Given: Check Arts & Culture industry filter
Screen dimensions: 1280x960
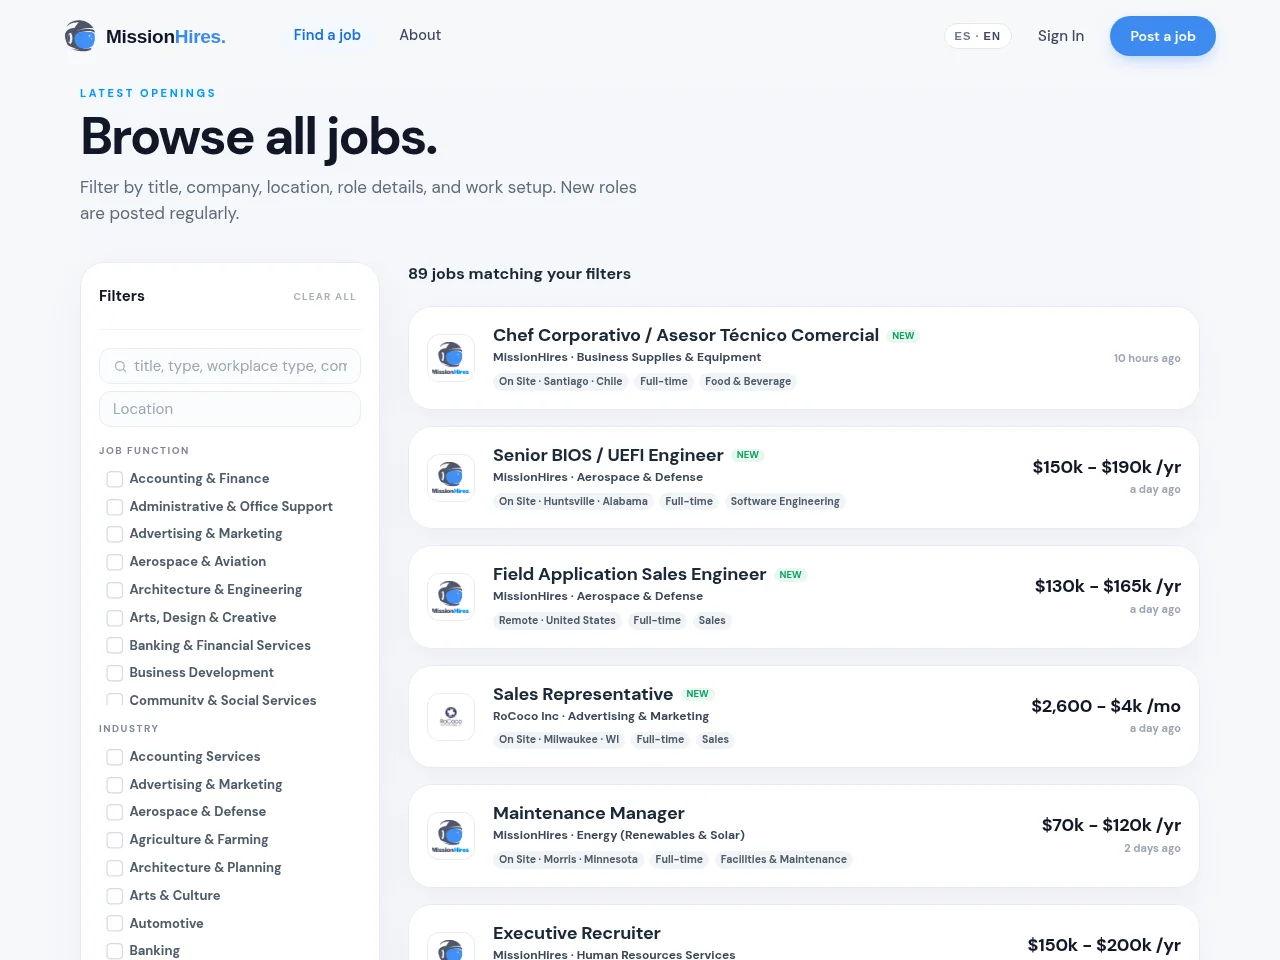Looking at the screenshot, I should point(115,896).
